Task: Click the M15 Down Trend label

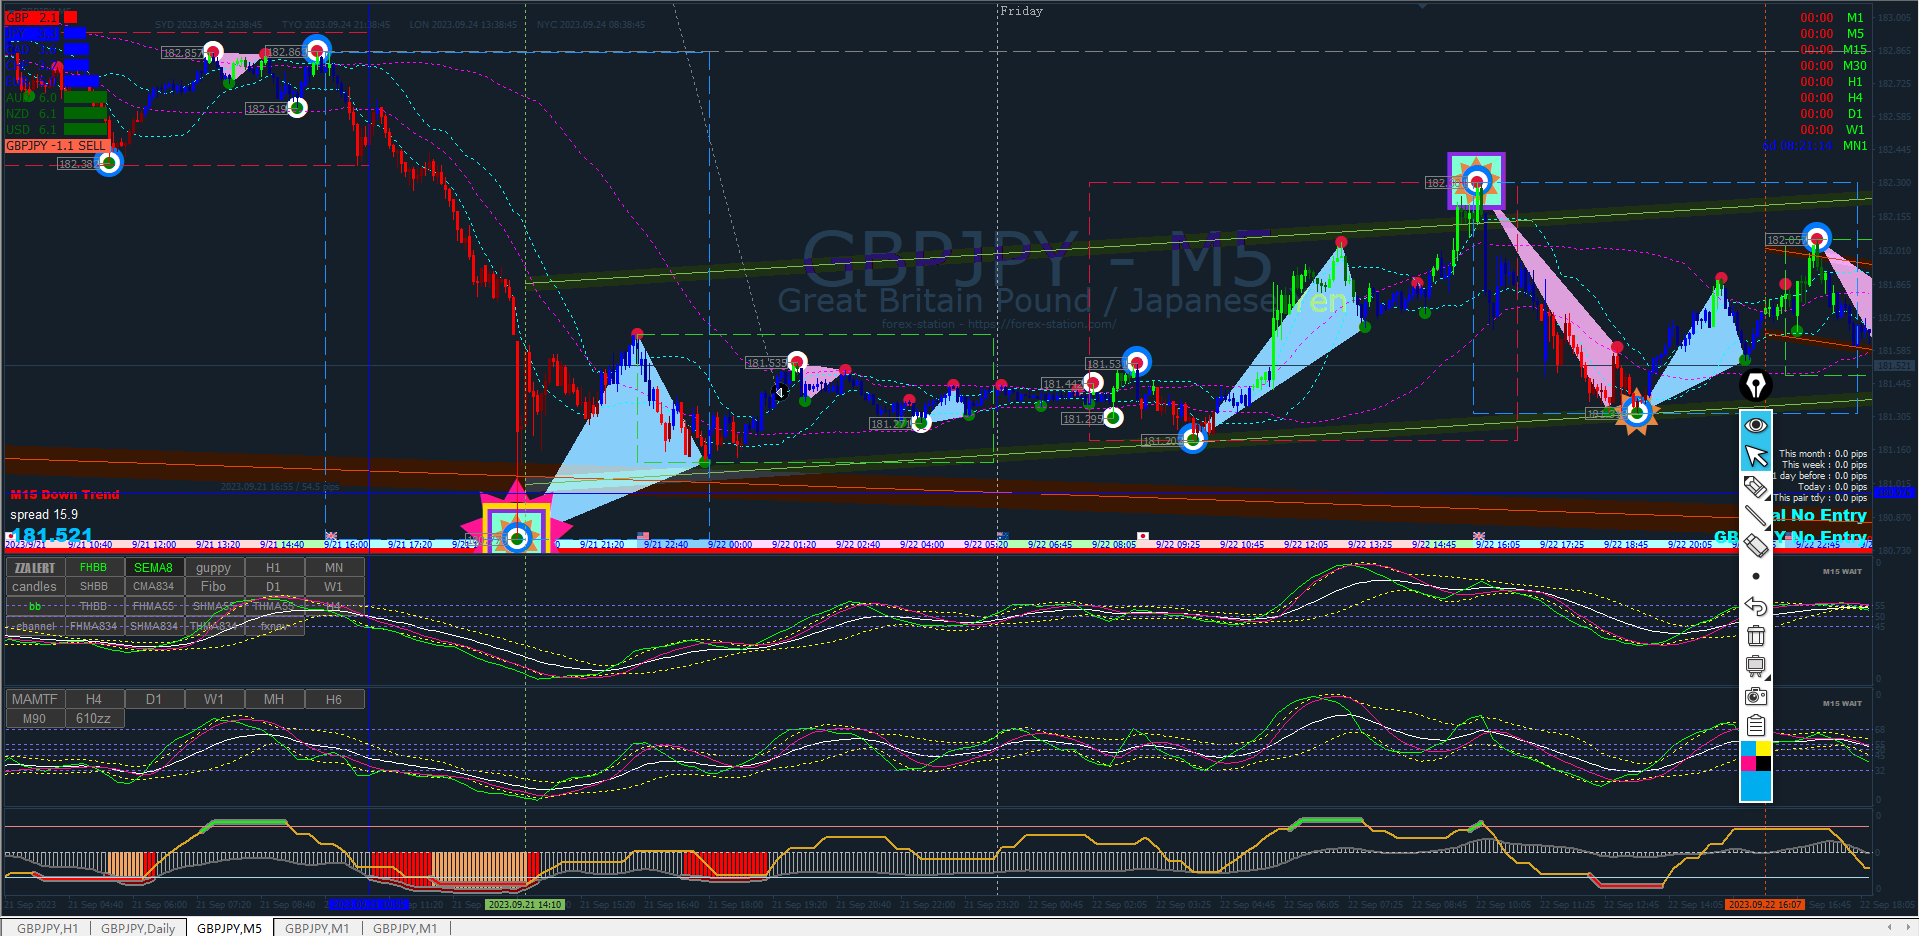Action: 65,495
